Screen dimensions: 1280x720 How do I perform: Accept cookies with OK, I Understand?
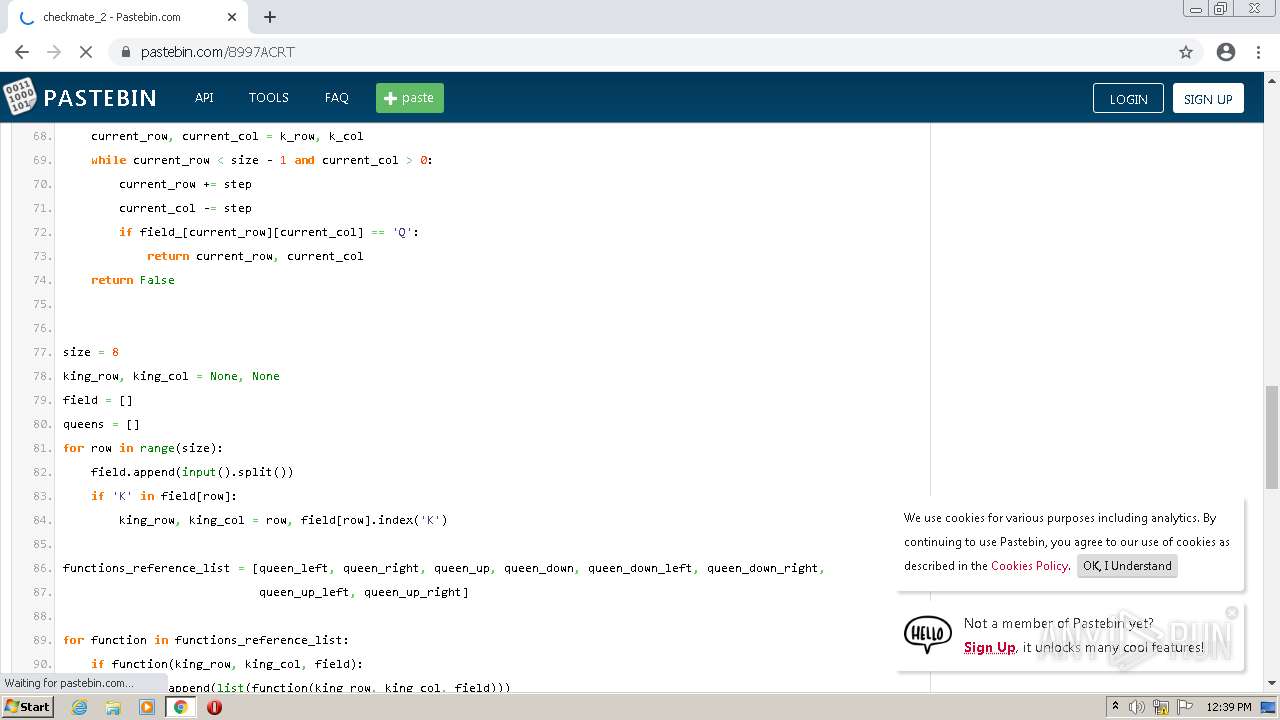1127,566
